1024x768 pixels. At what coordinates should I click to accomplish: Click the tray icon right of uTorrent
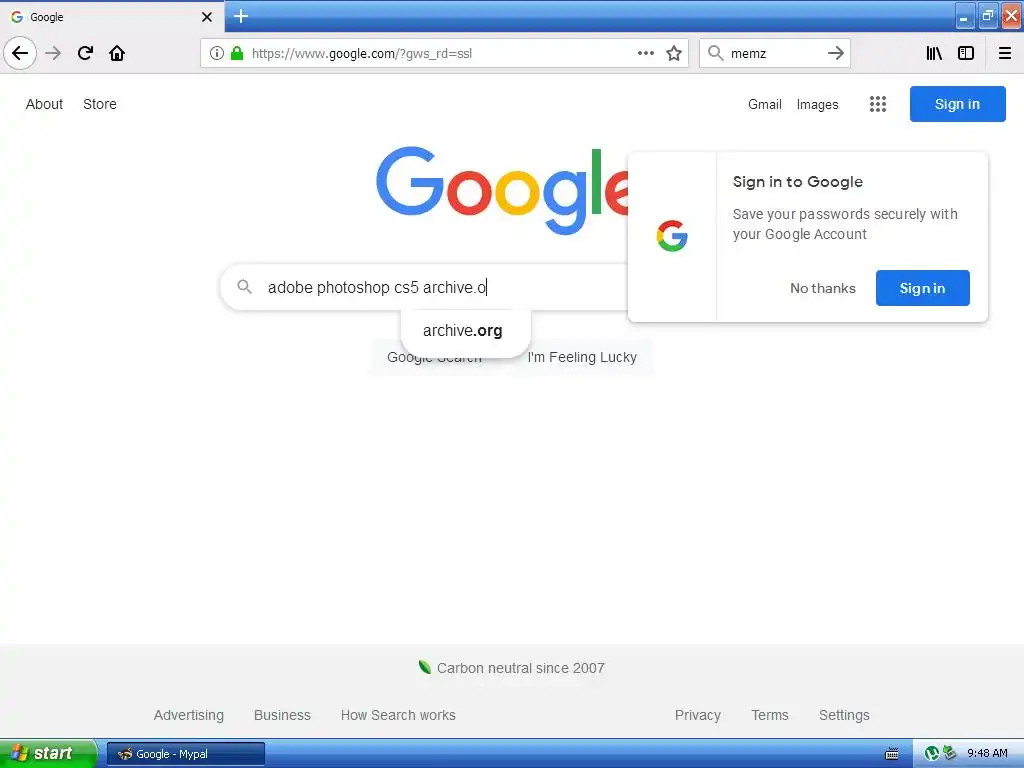950,753
